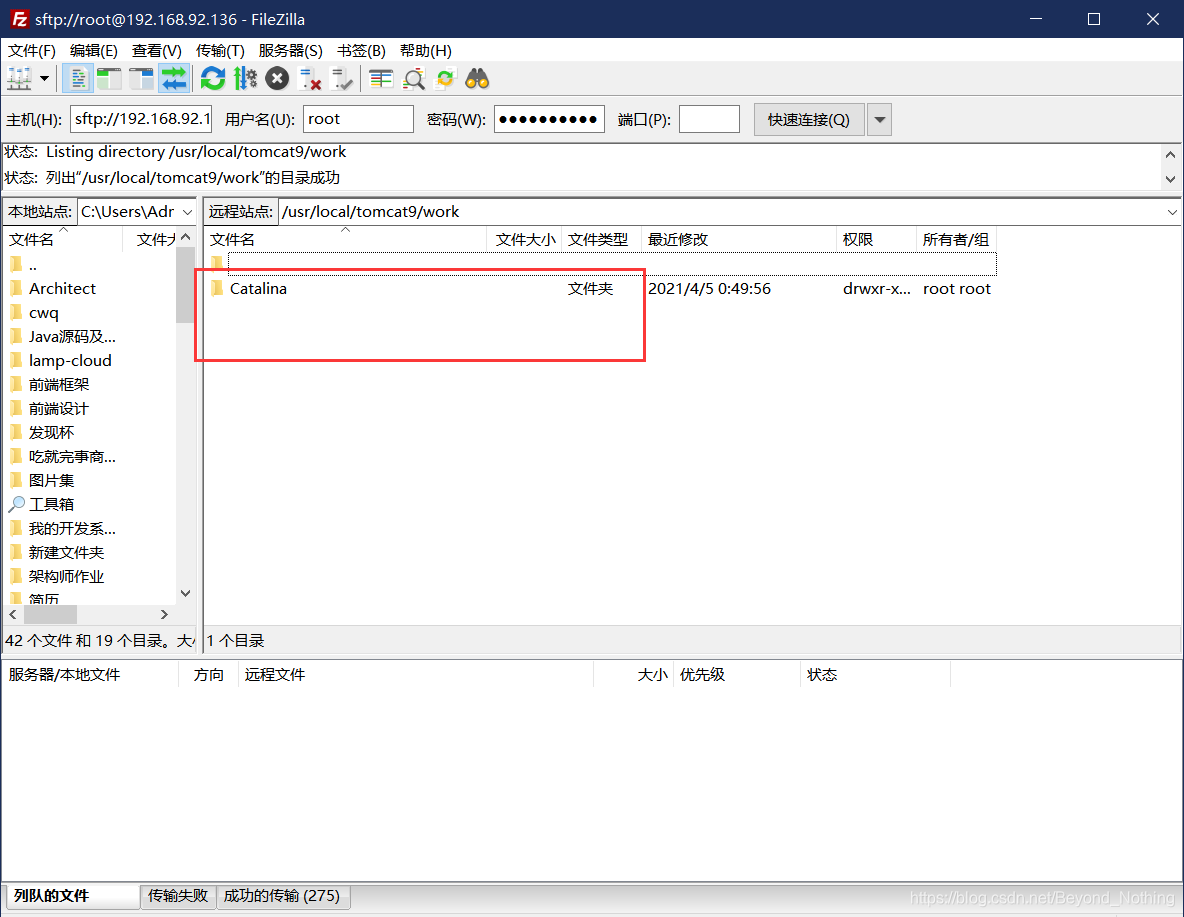Reconnect to the last server
This screenshot has height=917, width=1184.
[x=342, y=79]
